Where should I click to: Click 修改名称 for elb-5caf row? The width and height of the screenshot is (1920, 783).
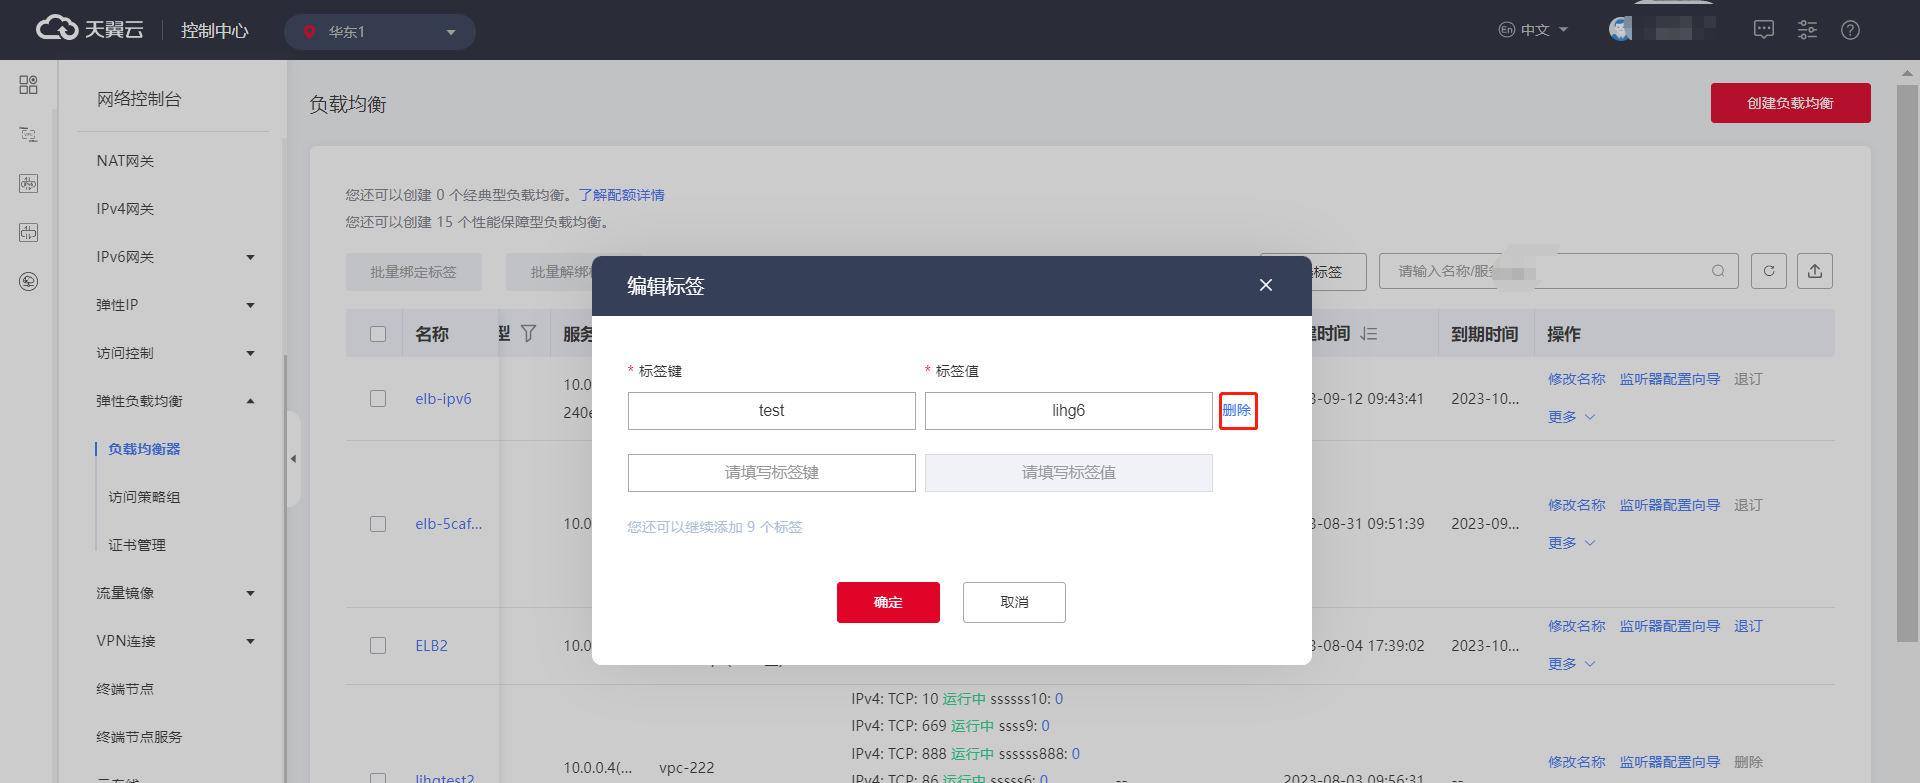(1576, 505)
